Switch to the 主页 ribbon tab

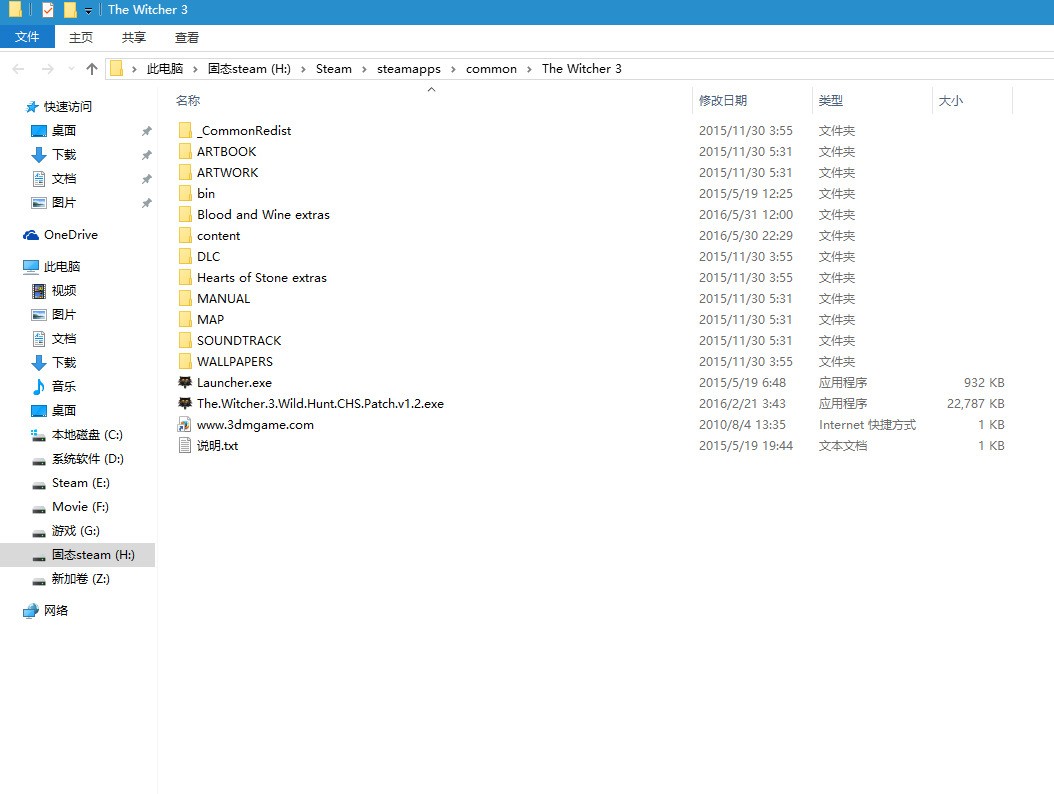coord(81,38)
